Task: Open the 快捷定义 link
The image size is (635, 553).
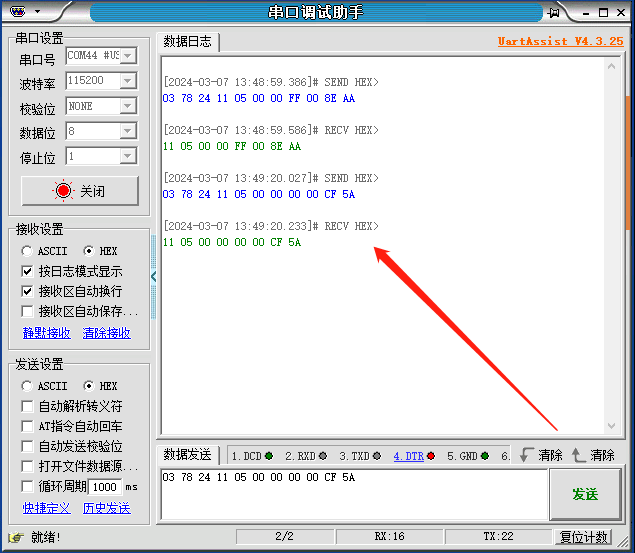Action: [47, 508]
